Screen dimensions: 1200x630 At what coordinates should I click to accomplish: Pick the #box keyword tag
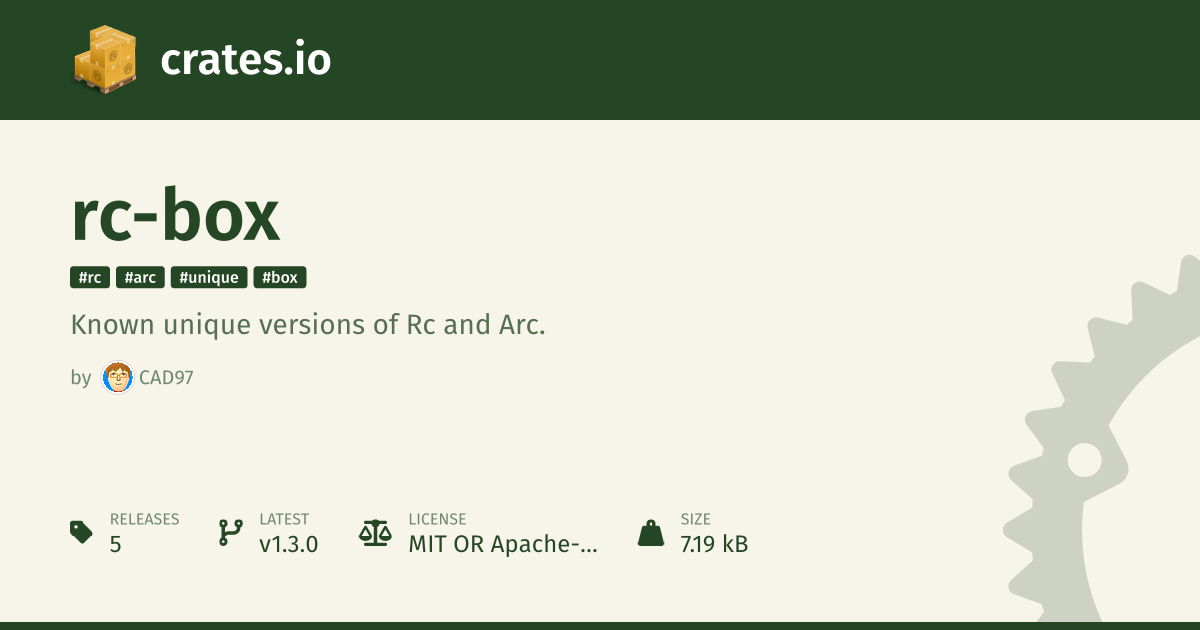point(280,278)
